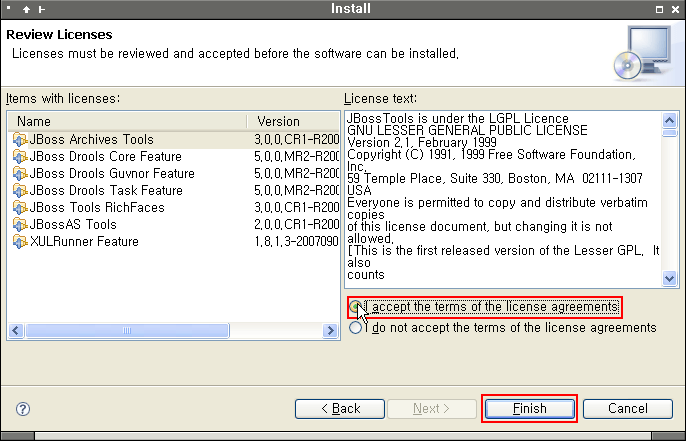Click the shade icon beside the title bar up arrow

pyautogui.click(x=42, y=9)
